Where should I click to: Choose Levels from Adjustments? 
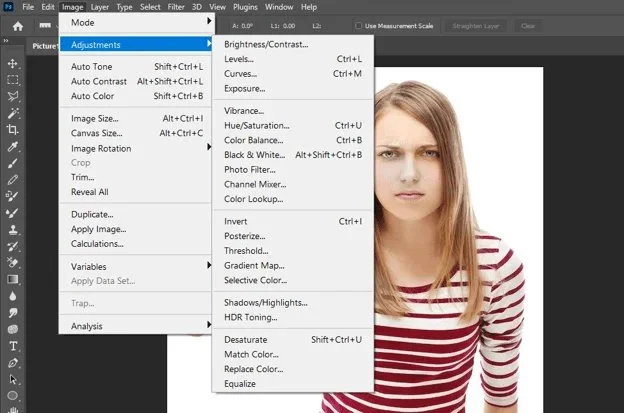coord(293,59)
